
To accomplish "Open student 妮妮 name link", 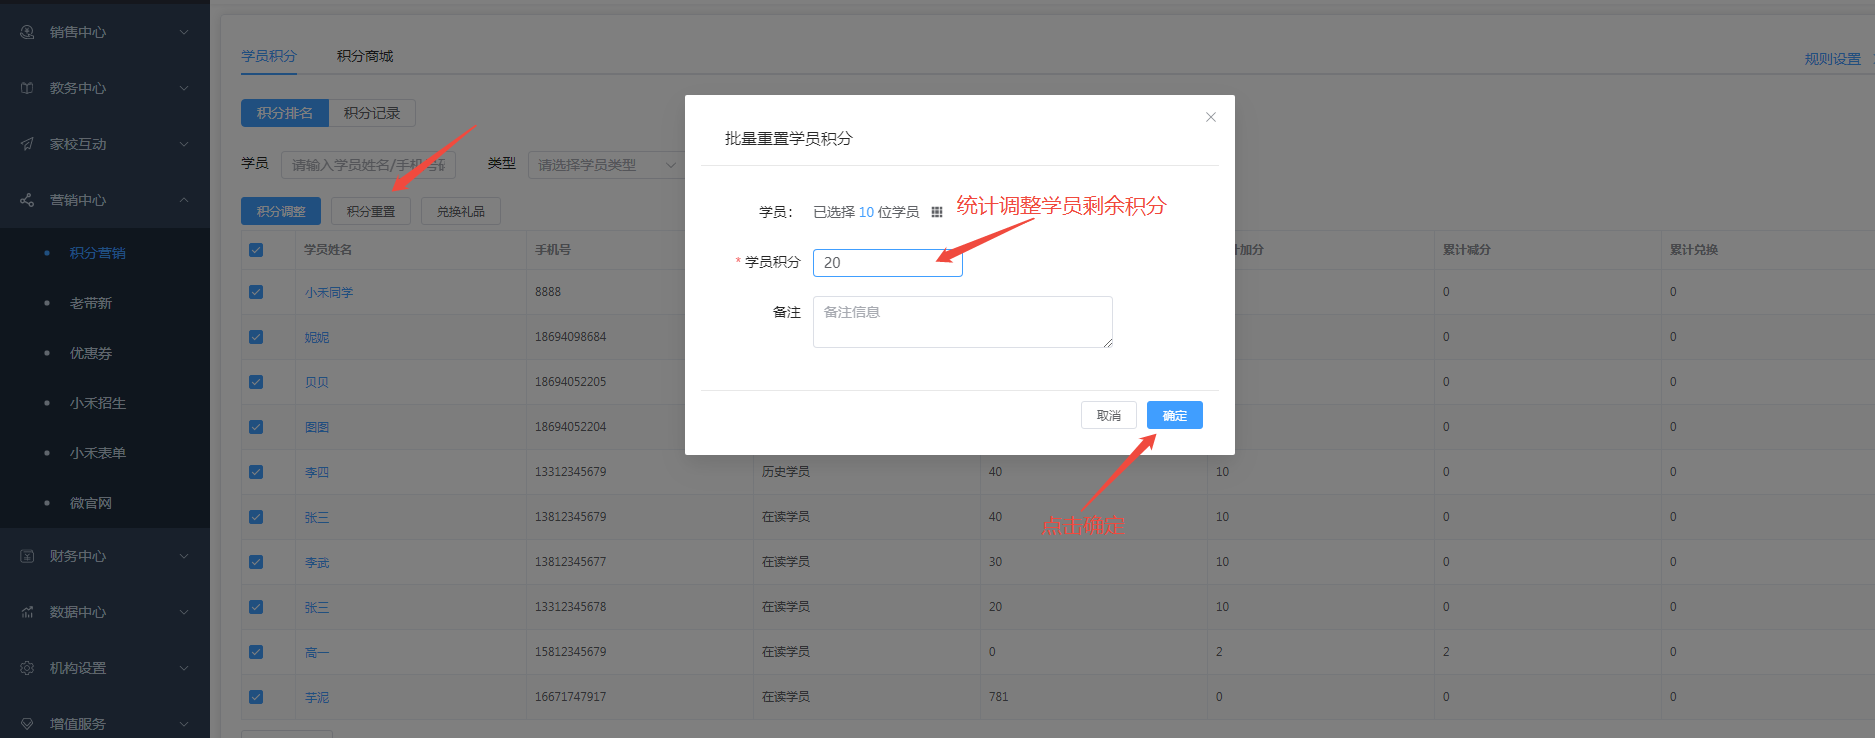I will [x=317, y=337].
